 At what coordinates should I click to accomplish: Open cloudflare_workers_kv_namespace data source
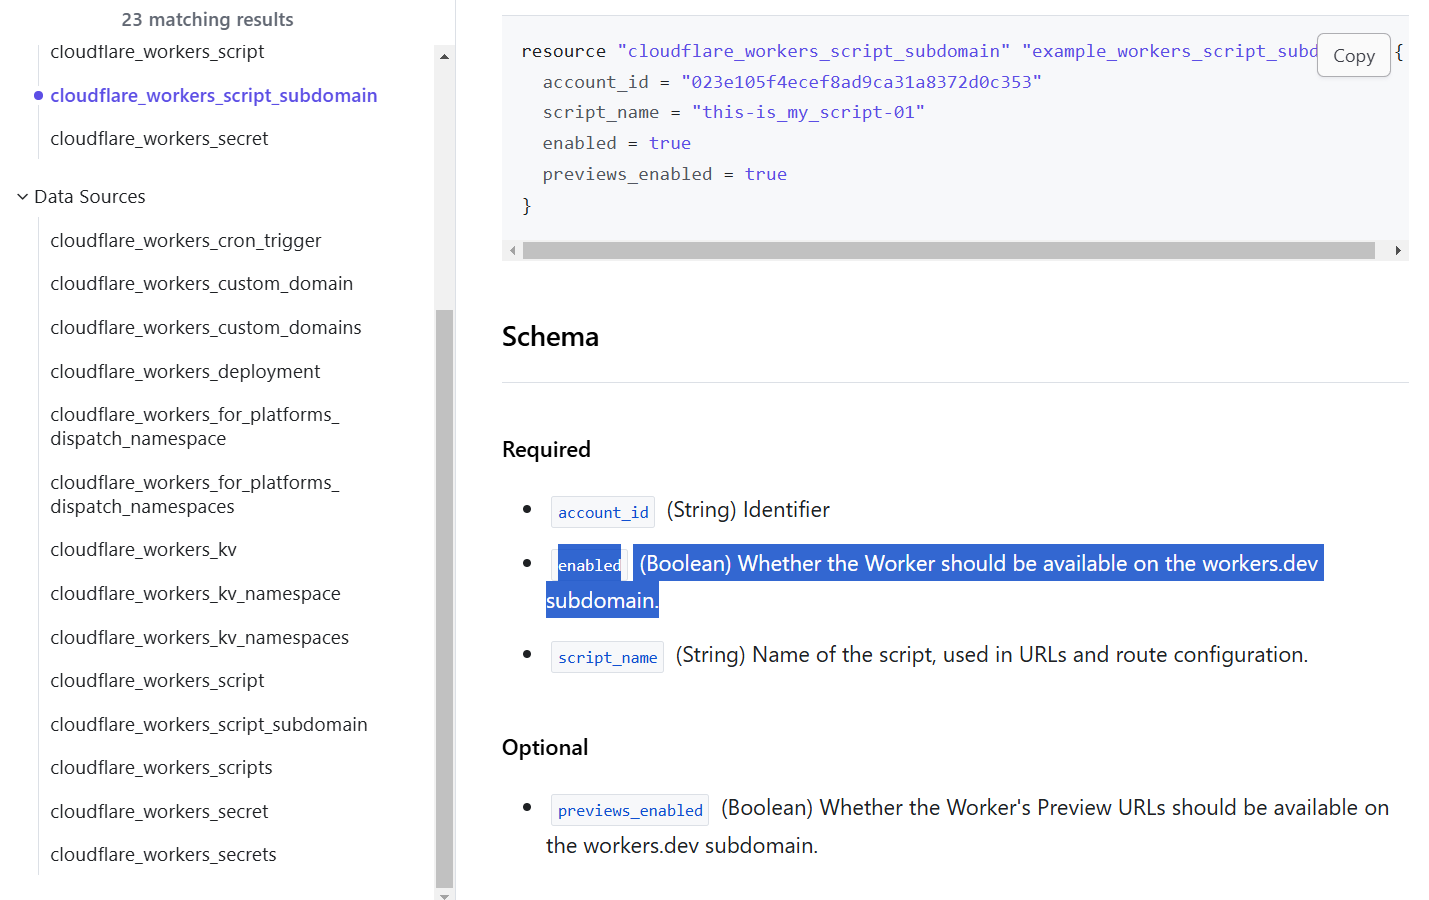point(195,594)
